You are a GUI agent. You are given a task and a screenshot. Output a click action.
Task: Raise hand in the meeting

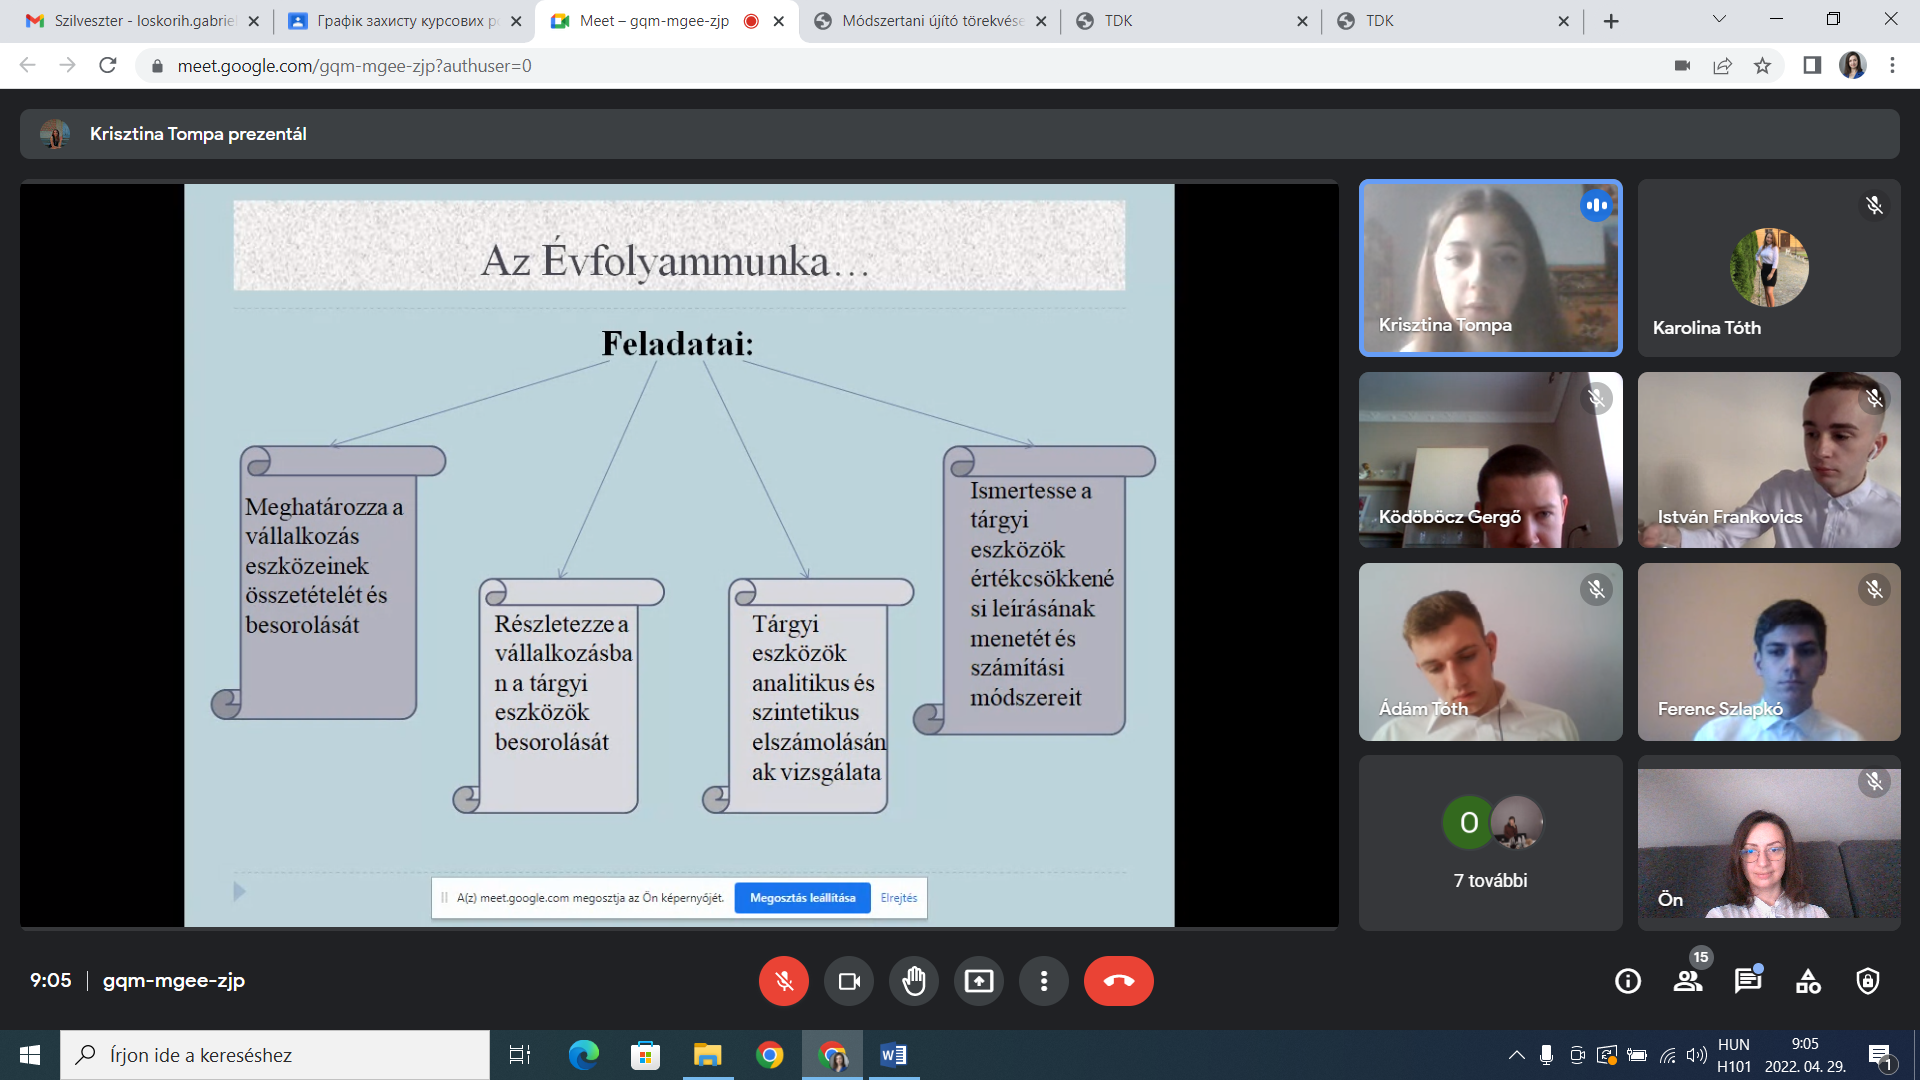tap(913, 981)
